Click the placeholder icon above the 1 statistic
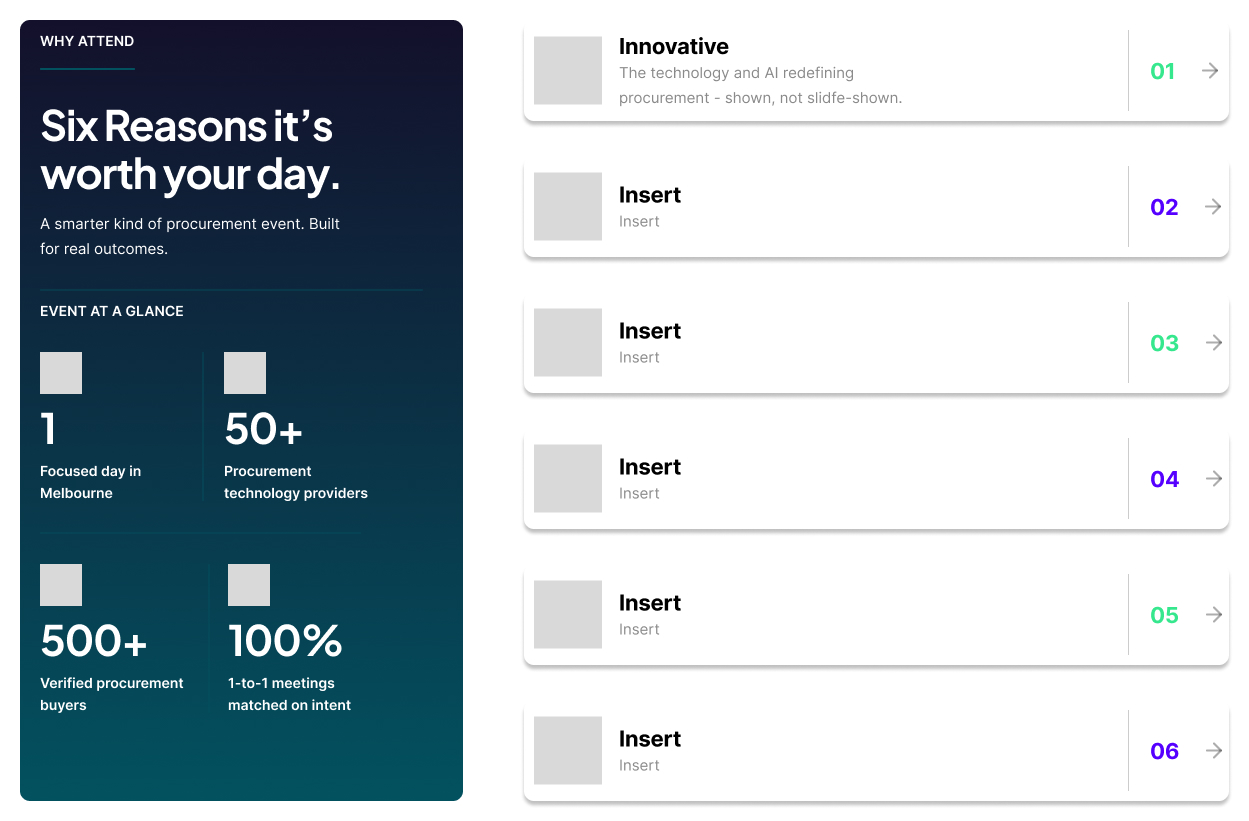This screenshot has width=1249, height=821. 61,373
